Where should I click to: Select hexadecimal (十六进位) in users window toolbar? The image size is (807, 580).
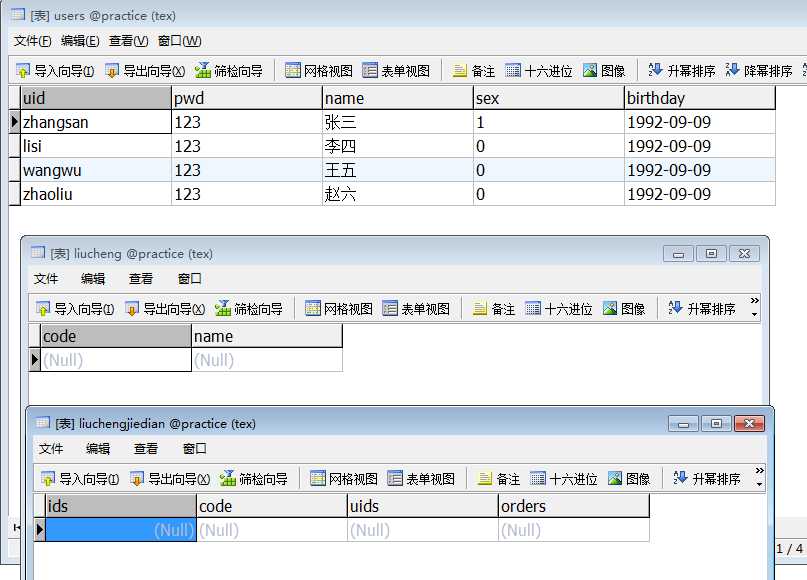[x=539, y=71]
